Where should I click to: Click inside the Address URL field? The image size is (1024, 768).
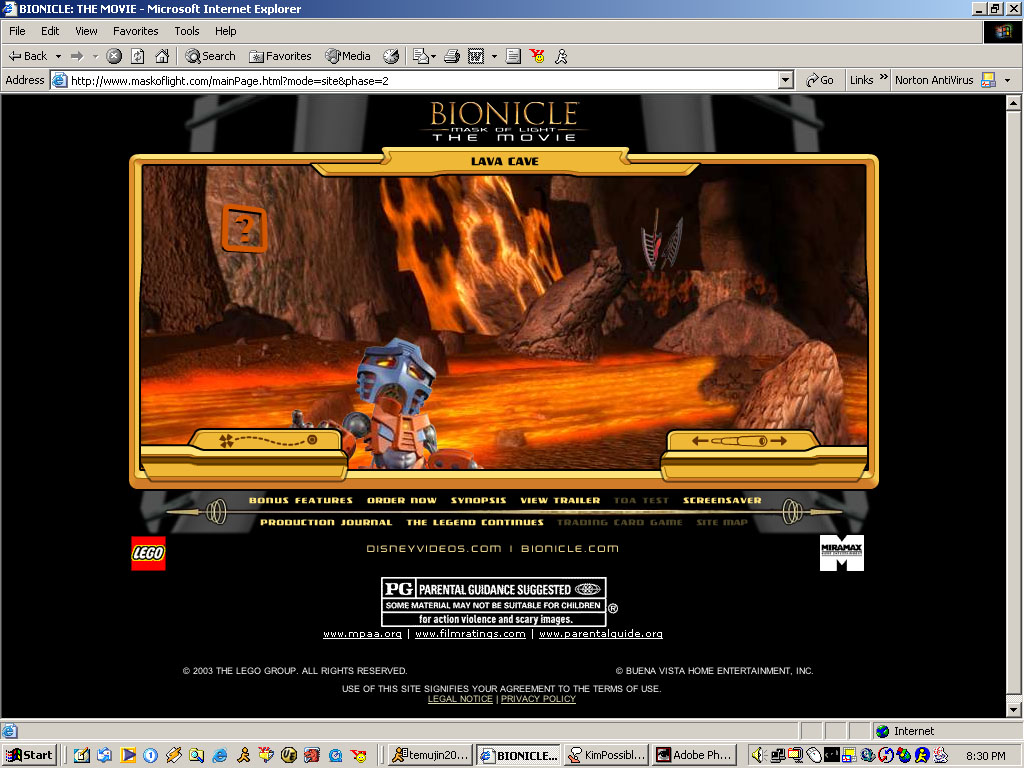(420, 80)
